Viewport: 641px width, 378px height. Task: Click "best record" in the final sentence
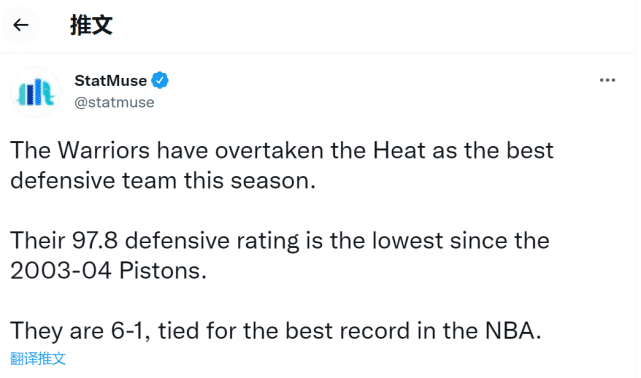pyautogui.click(x=347, y=331)
